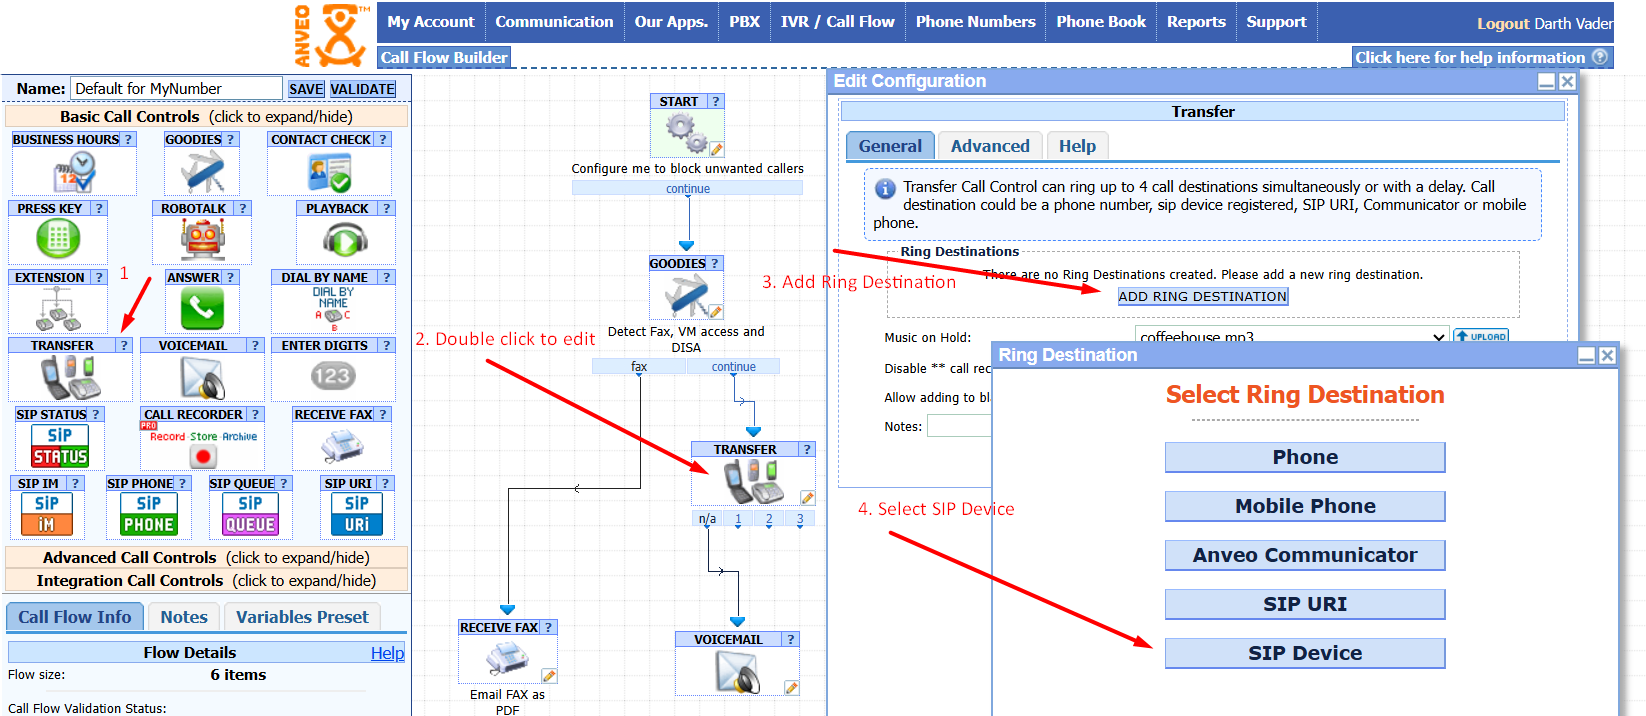Choose Anveo Communicator ring destination
This screenshot has height=716, width=1646.
(1305, 555)
